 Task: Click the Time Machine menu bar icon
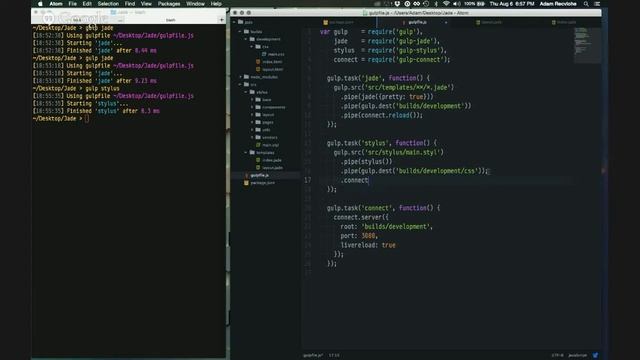426,4
